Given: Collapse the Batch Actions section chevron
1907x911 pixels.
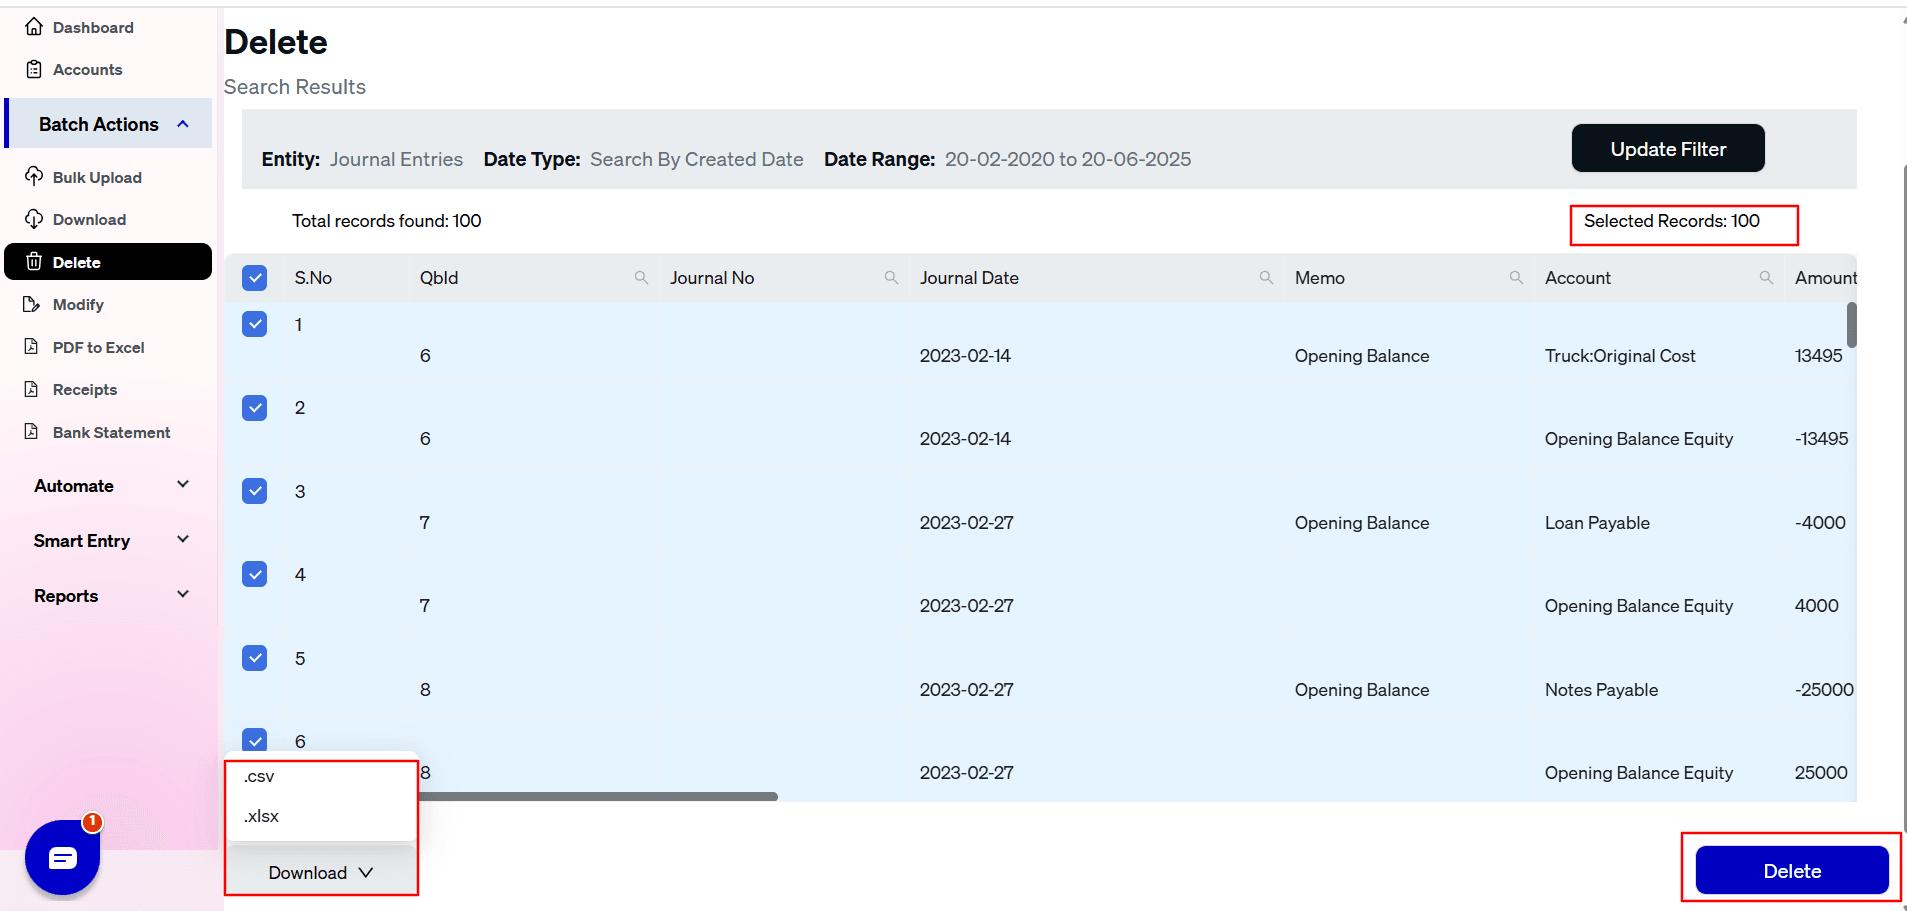Looking at the screenshot, I should [183, 124].
